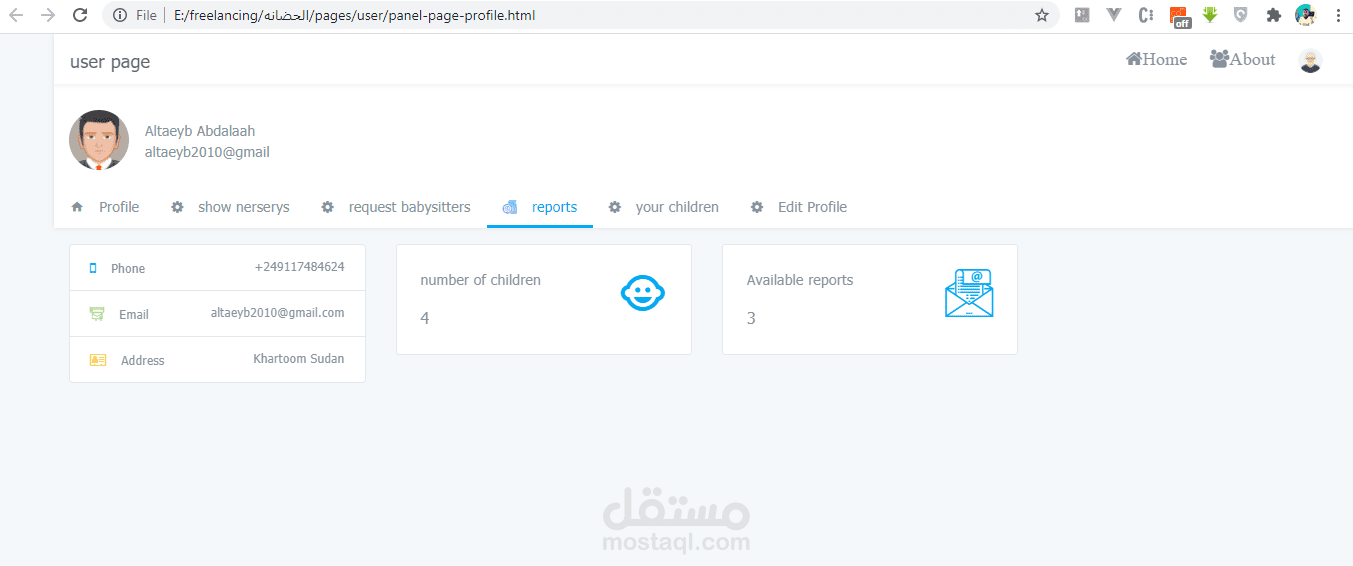Open the About link in navbar

click(x=1242, y=59)
